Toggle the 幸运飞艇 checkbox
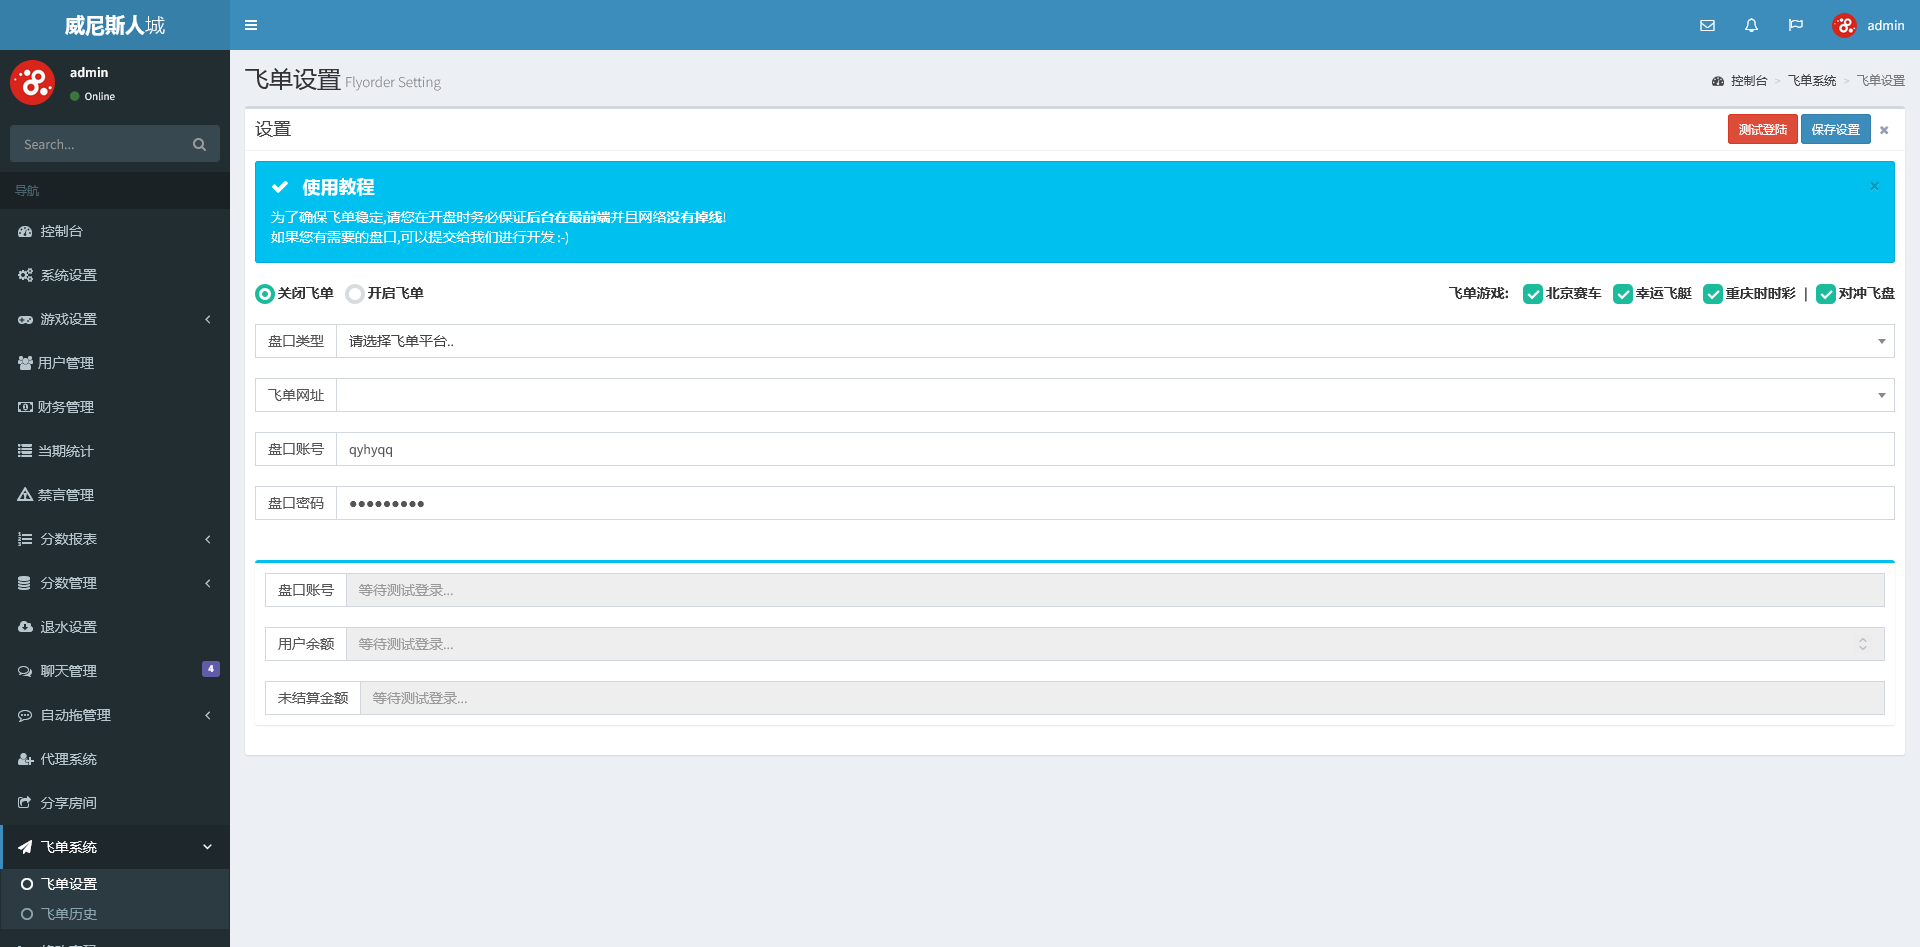The width and height of the screenshot is (1920, 947). pyautogui.click(x=1622, y=294)
